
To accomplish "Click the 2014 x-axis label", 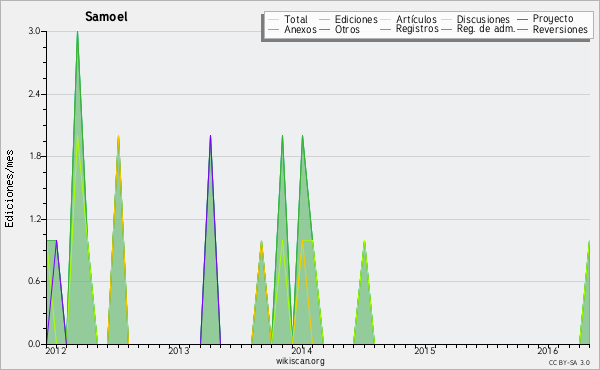I will [302, 351].
